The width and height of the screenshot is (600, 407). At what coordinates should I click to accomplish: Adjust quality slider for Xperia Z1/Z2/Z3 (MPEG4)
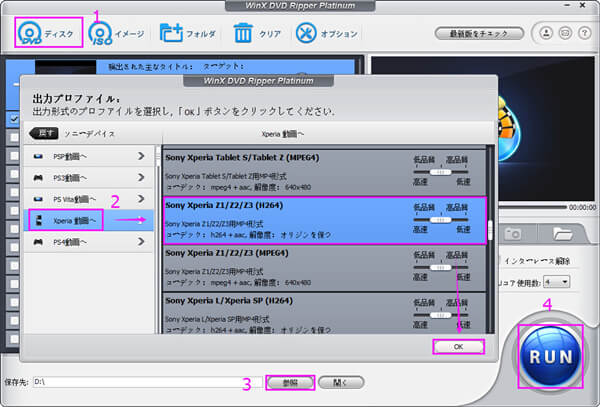[441, 268]
